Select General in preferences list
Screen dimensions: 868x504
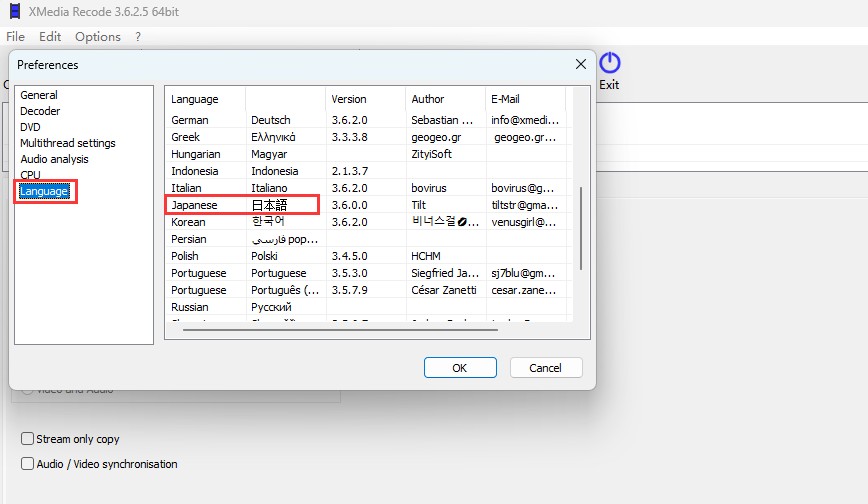pyautogui.click(x=39, y=95)
